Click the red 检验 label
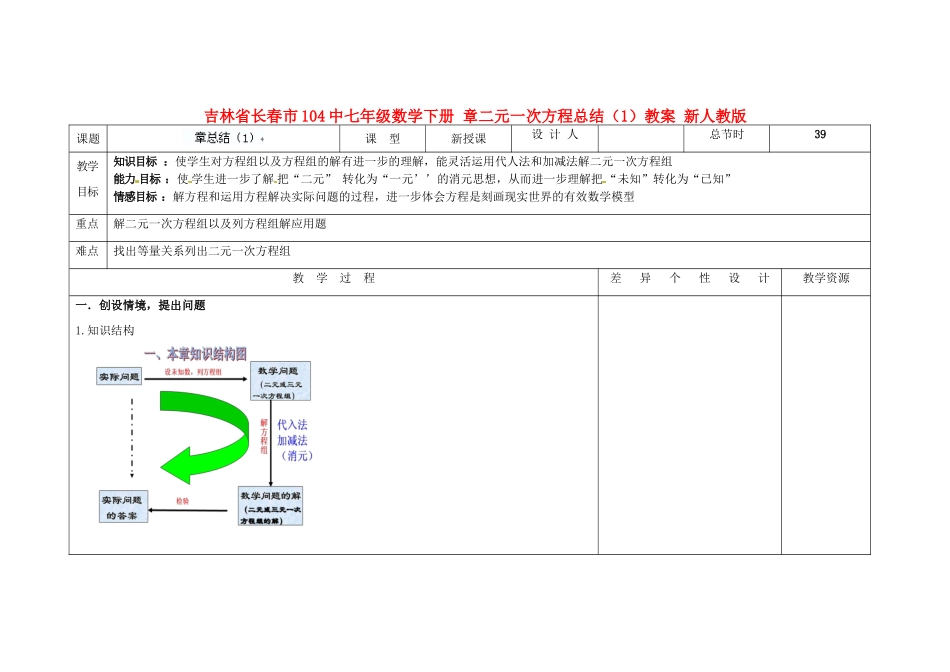Screen dimensions: 950x672 [182, 501]
